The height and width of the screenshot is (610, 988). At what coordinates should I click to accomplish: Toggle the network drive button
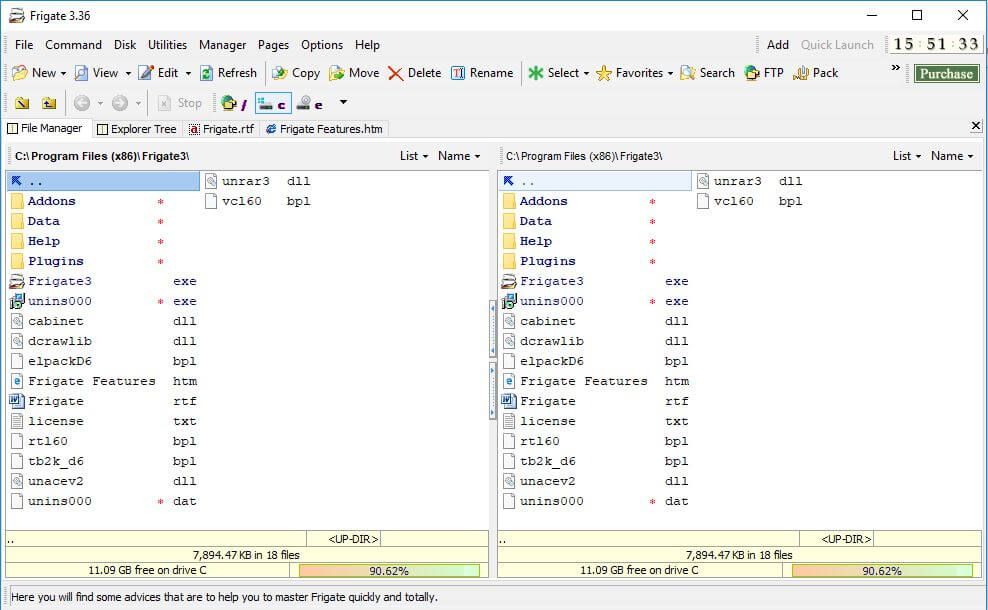pyautogui.click(x=233, y=103)
